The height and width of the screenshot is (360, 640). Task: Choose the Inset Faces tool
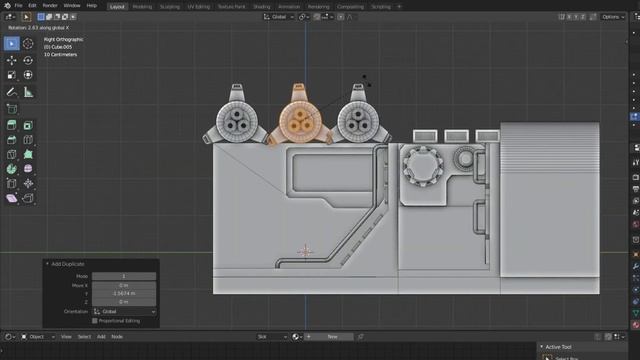pos(28,125)
